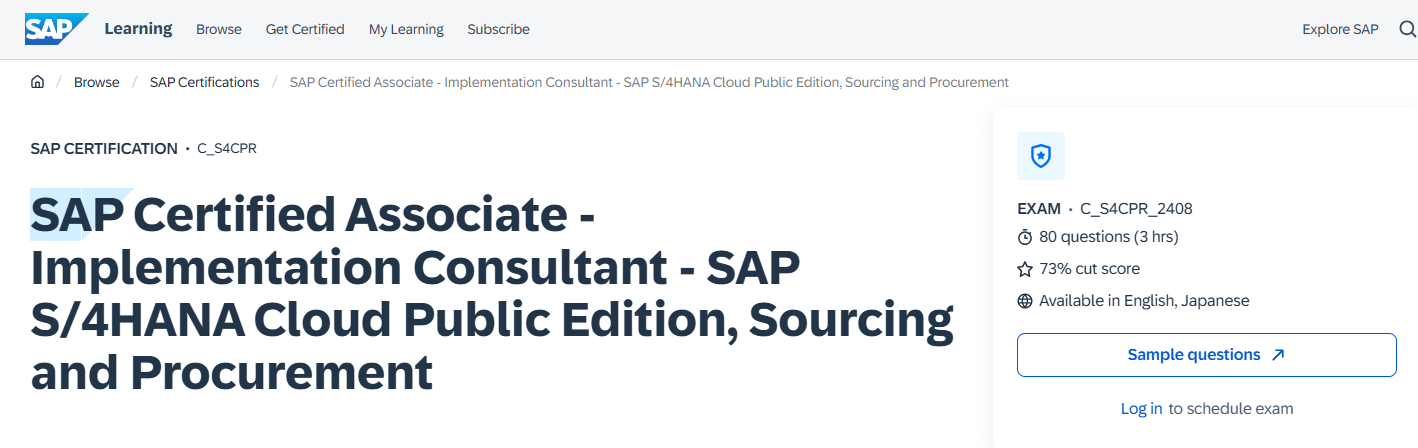
Task: Click Log in to schedule exam
Action: [x=1141, y=408]
